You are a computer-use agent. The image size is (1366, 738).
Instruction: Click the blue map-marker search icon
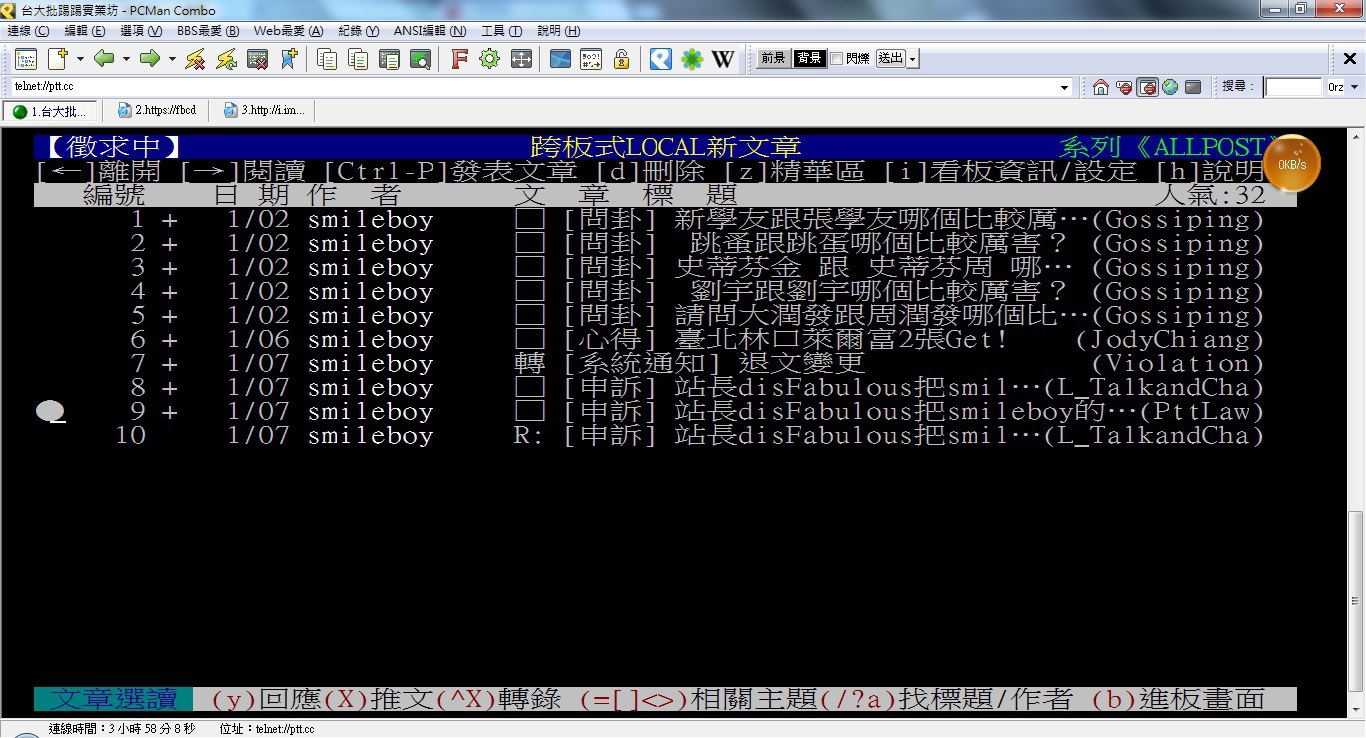pos(660,59)
